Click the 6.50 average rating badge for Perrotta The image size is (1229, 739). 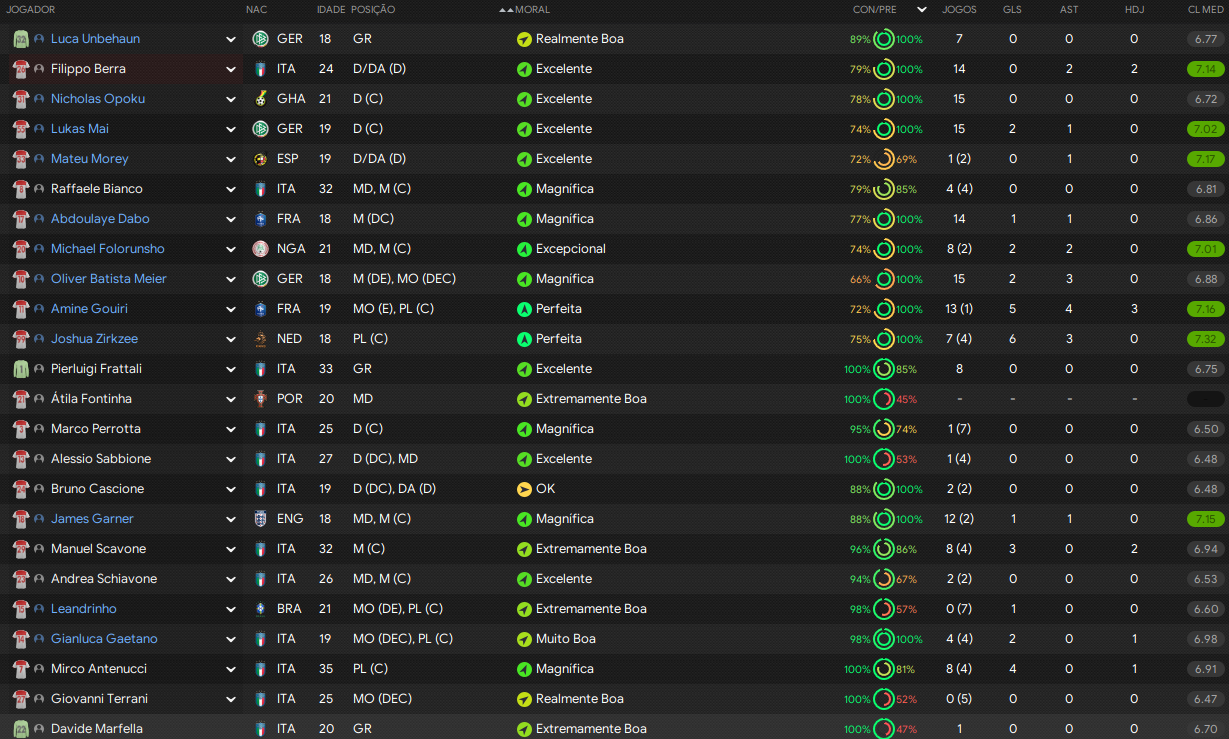coord(1205,429)
